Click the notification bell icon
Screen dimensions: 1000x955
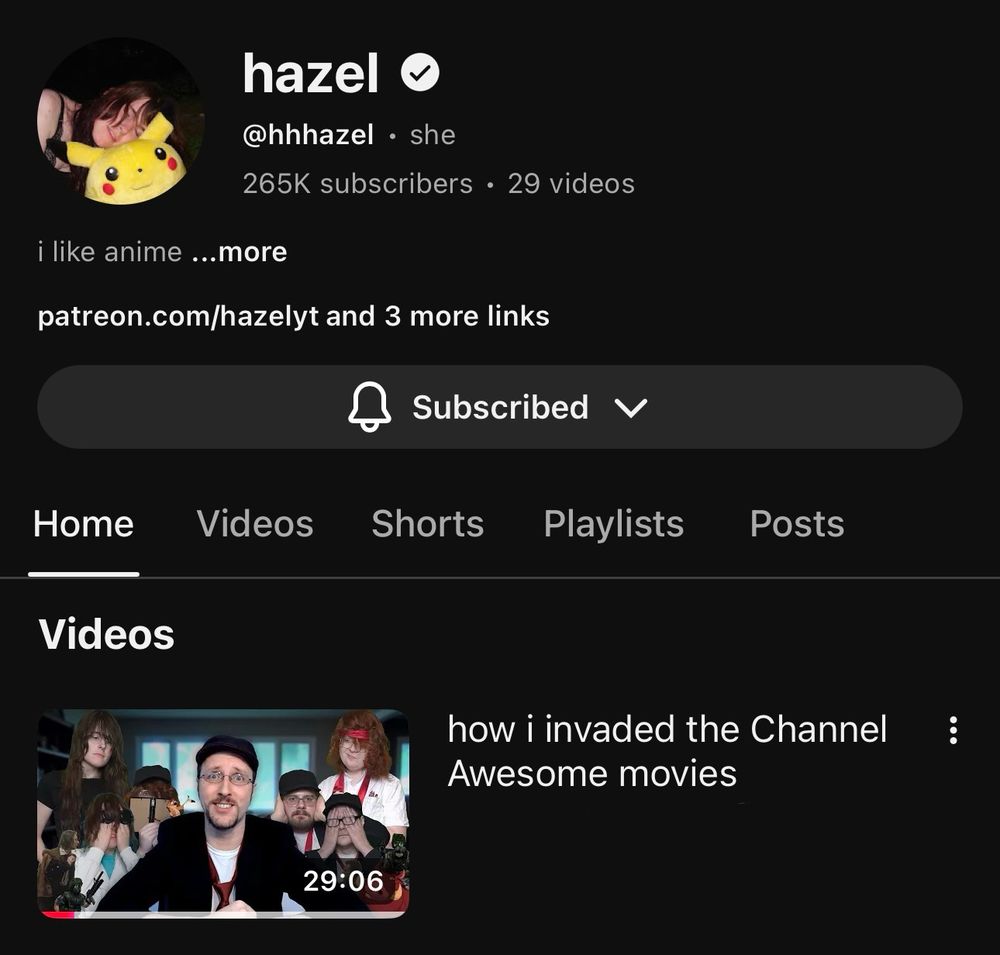point(369,407)
